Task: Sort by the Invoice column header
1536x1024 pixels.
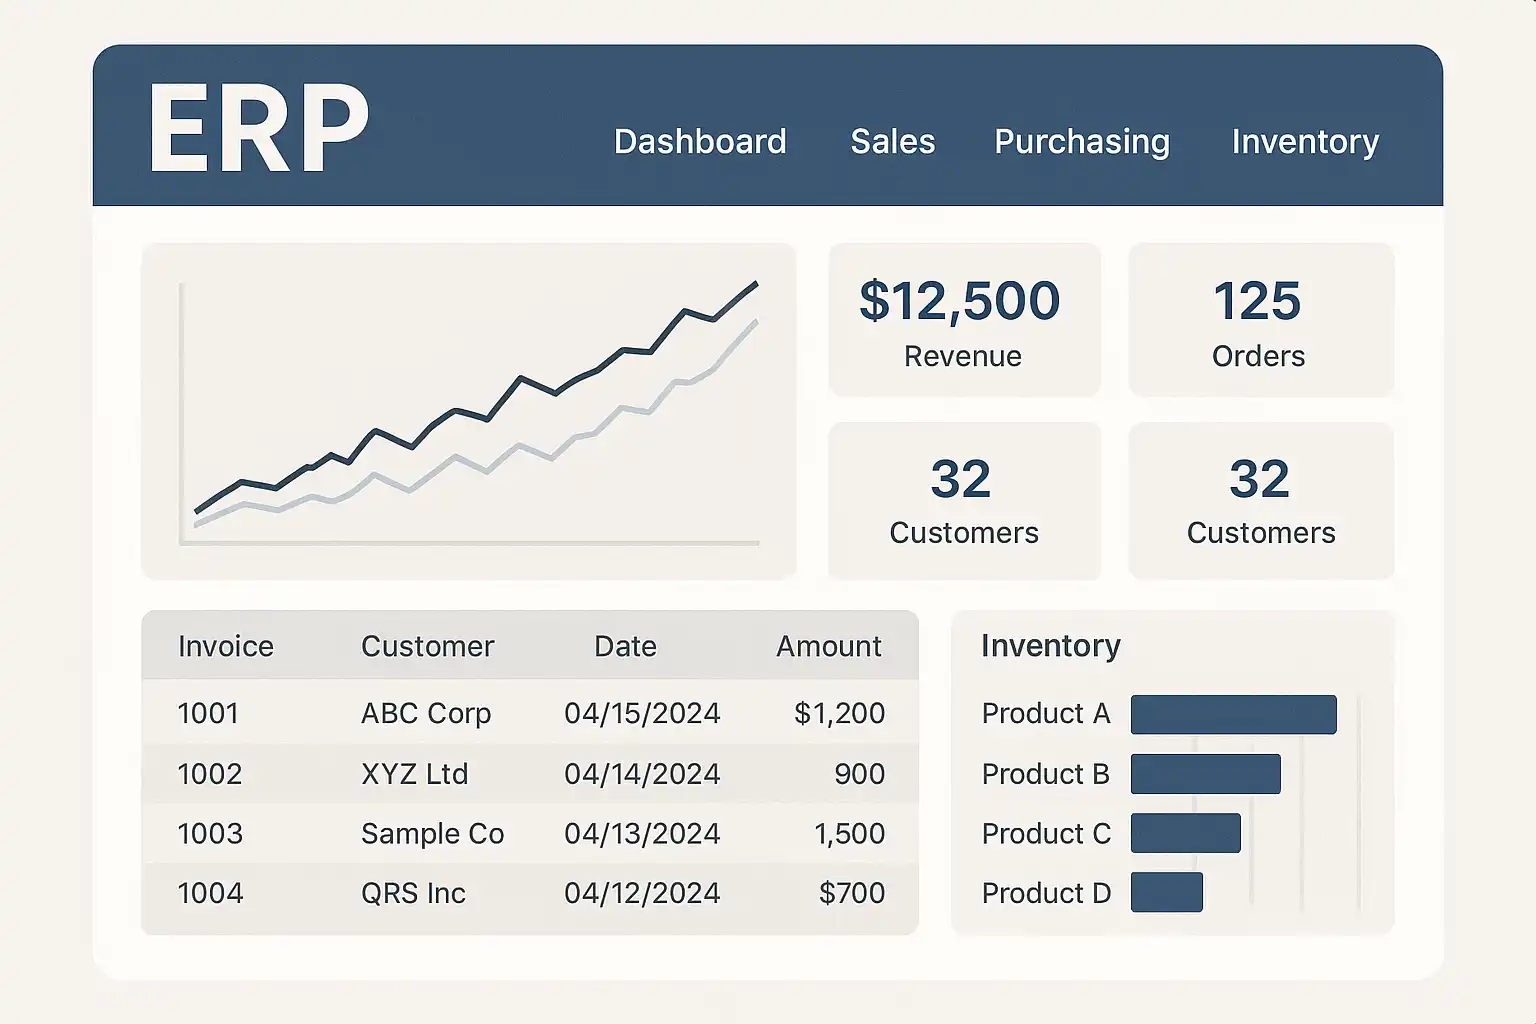Action: pyautogui.click(x=225, y=646)
